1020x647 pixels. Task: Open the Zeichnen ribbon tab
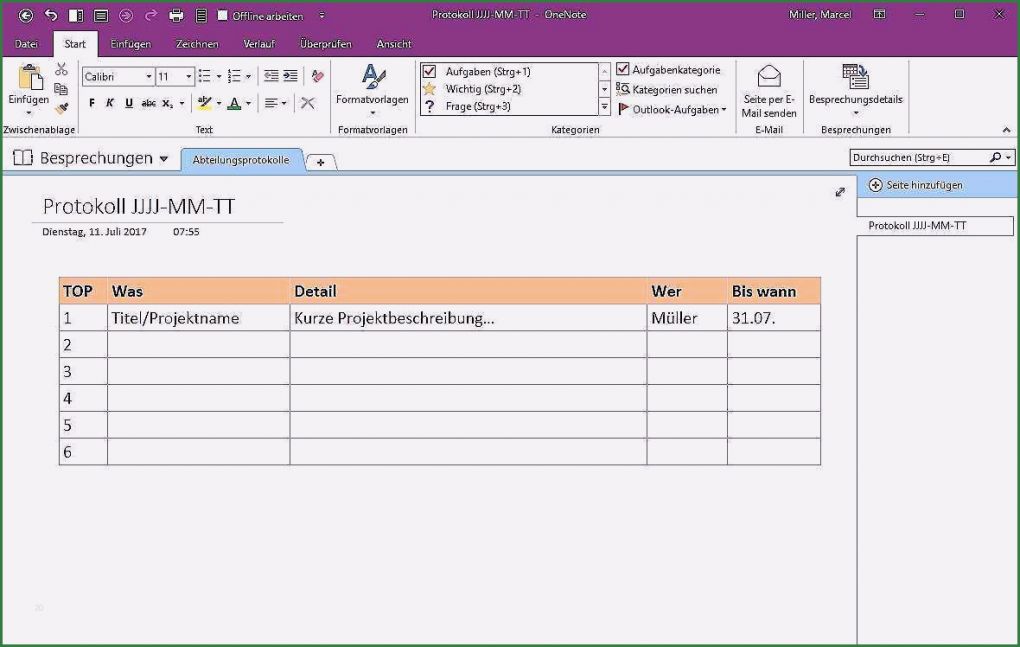[x=197, y=44]
